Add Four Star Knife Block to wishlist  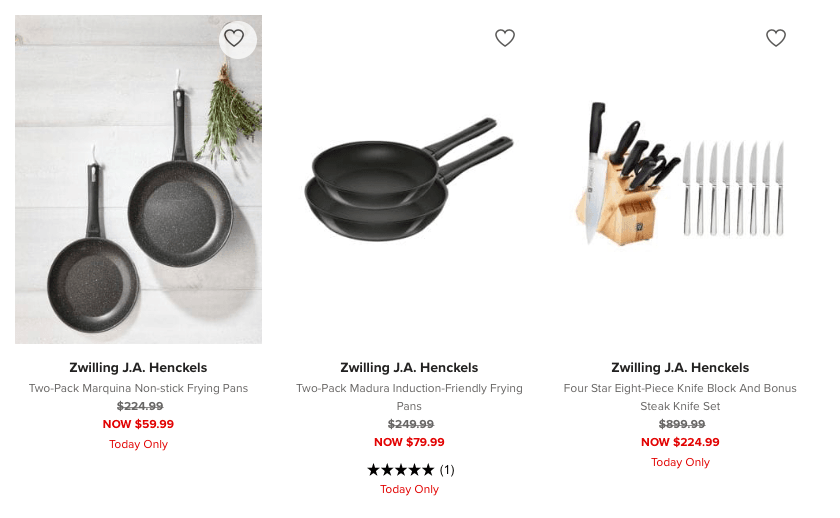(x=776, y=38)
